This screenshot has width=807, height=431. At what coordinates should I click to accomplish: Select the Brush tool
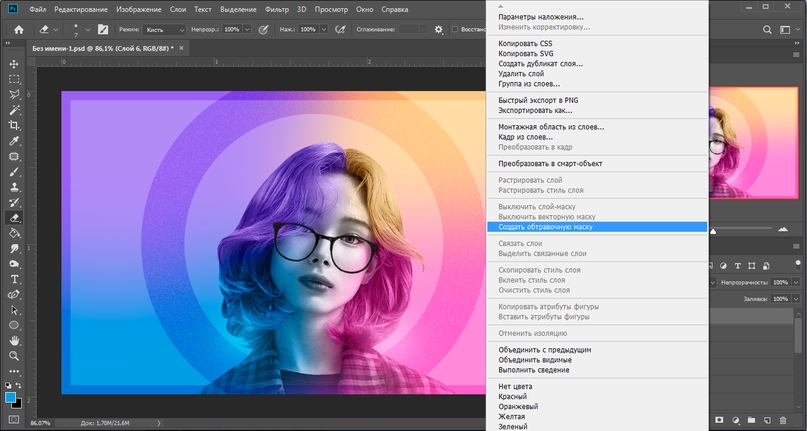(x=14, y=172)
